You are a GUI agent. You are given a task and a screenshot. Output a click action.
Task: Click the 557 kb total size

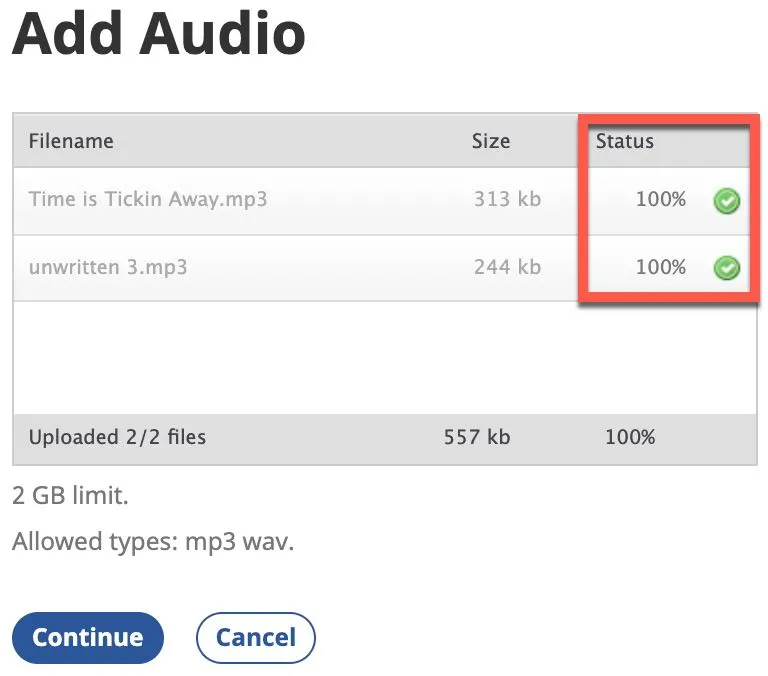[476, 437]
